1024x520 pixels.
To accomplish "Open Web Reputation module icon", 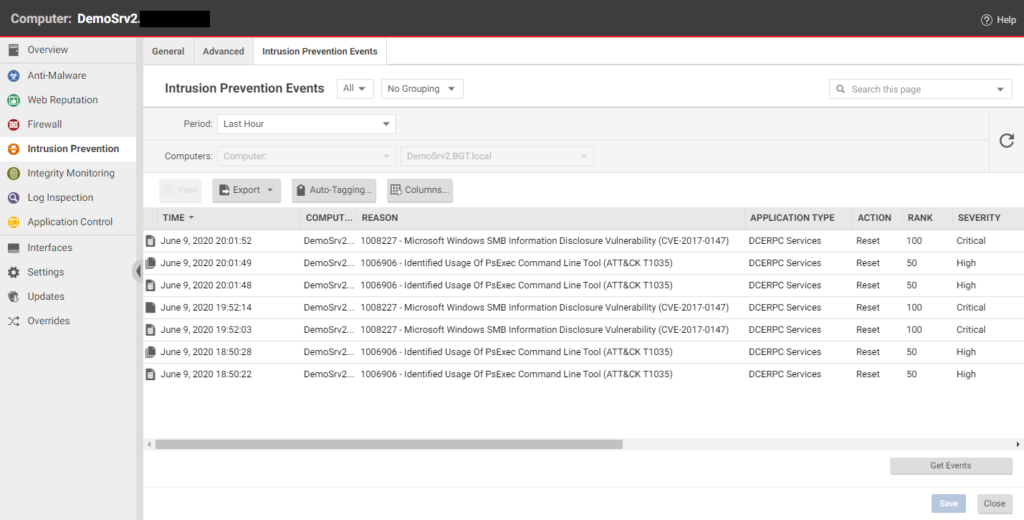I will 14,100.
